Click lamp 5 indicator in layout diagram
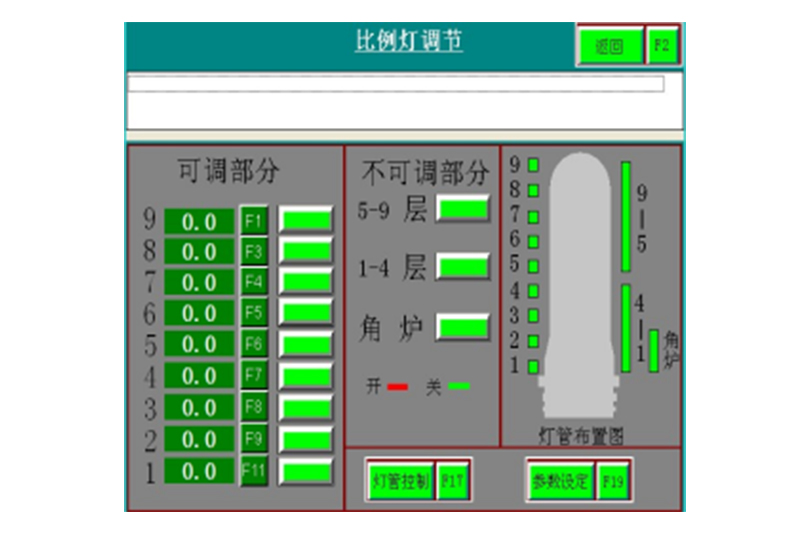 pyautogui.click(x=533, y=266)
